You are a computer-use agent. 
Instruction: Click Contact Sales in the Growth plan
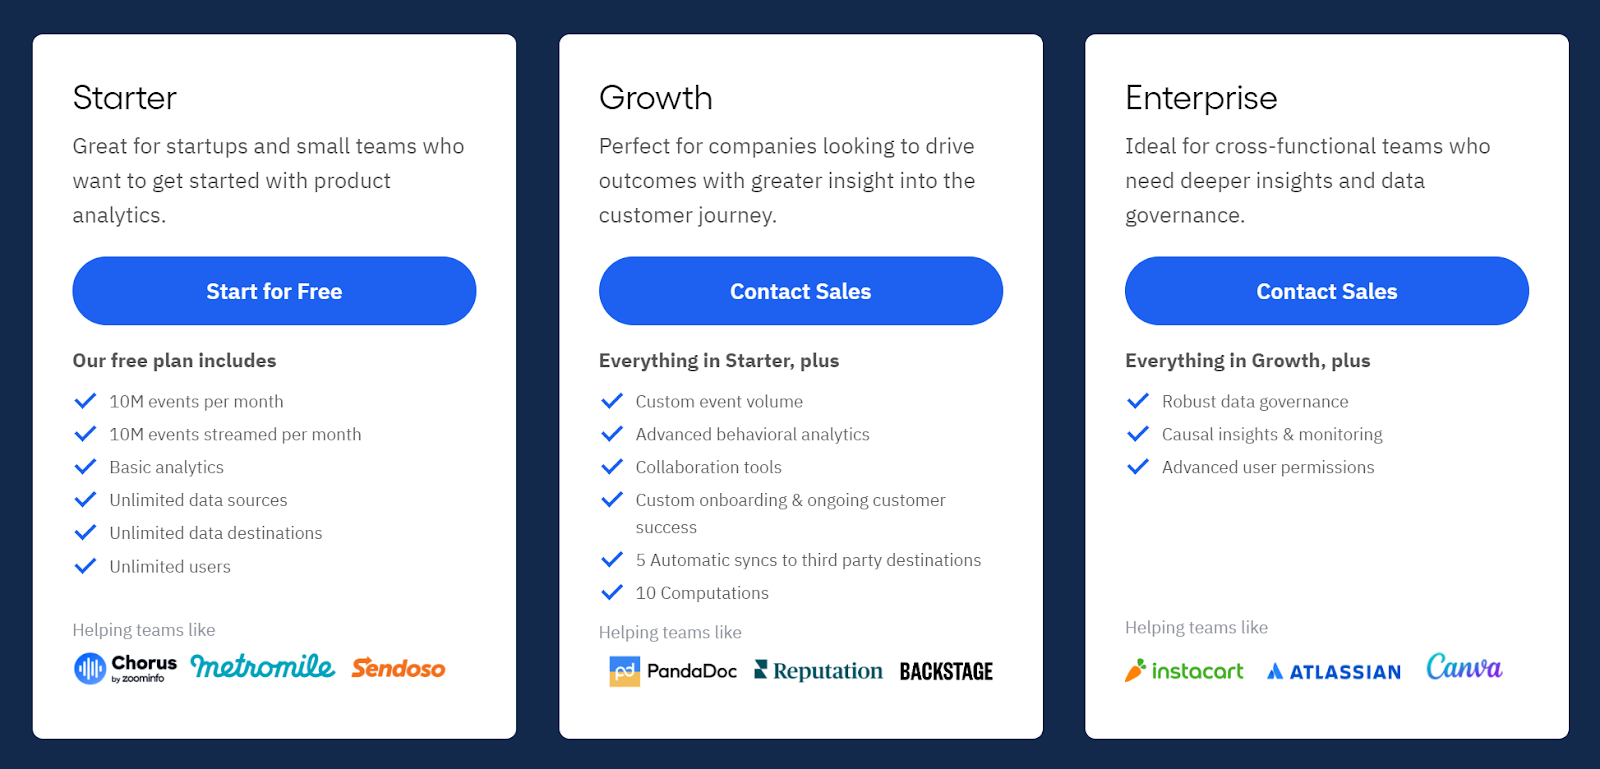[801, 291]
